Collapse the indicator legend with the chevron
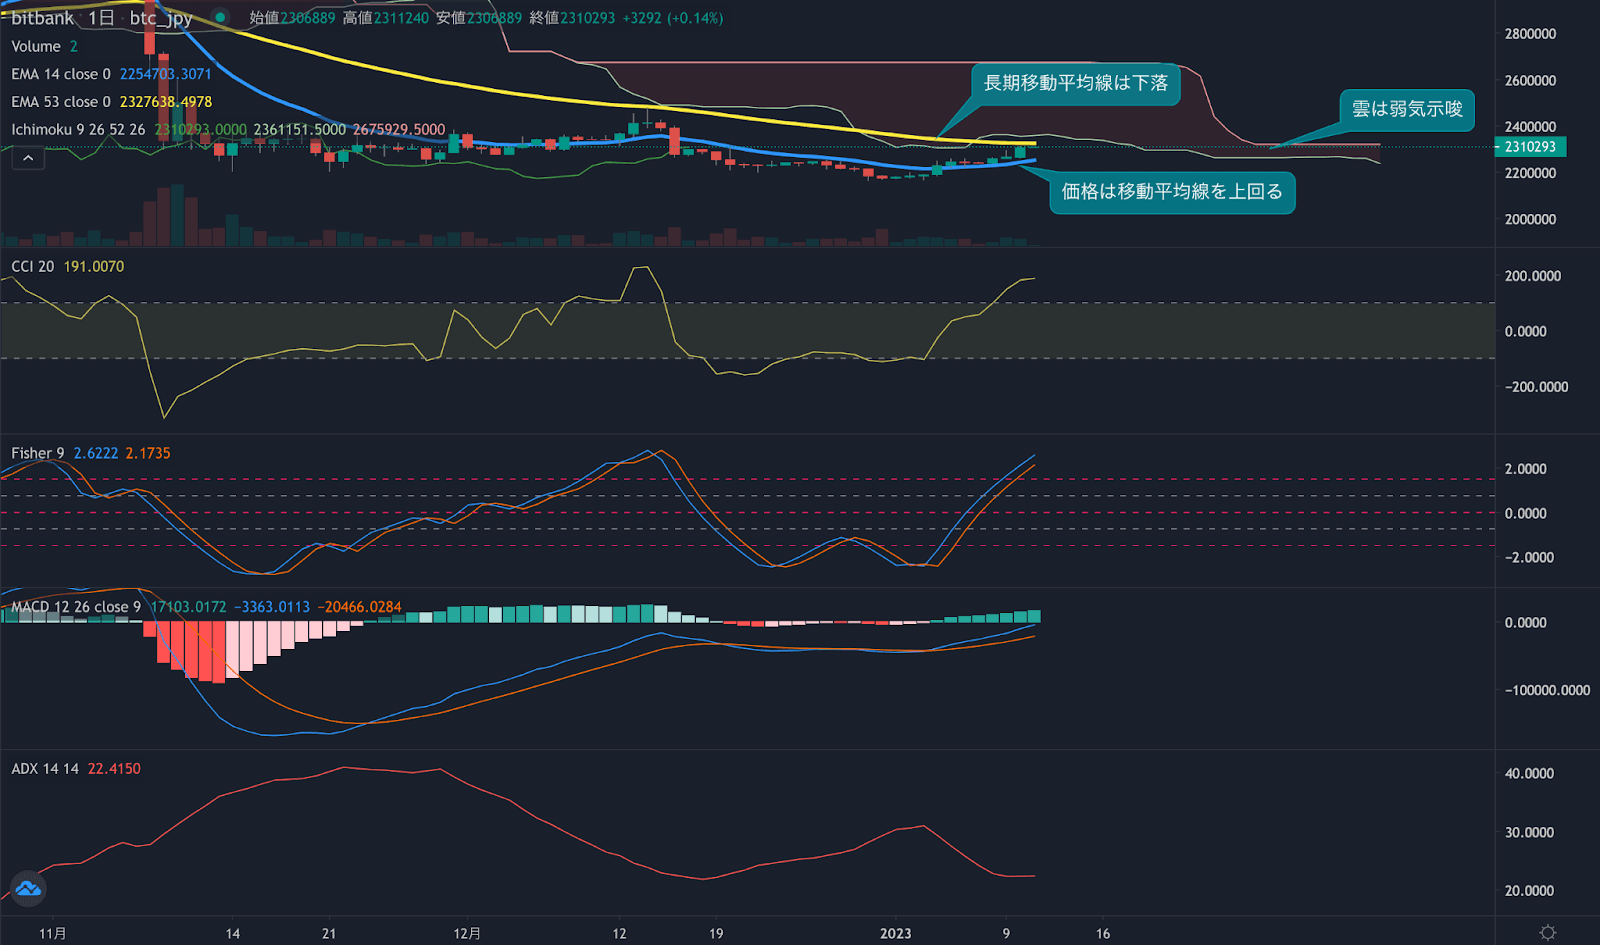Image resolution: width=1600 pixels, height=945 pixels. pos(28,158)
